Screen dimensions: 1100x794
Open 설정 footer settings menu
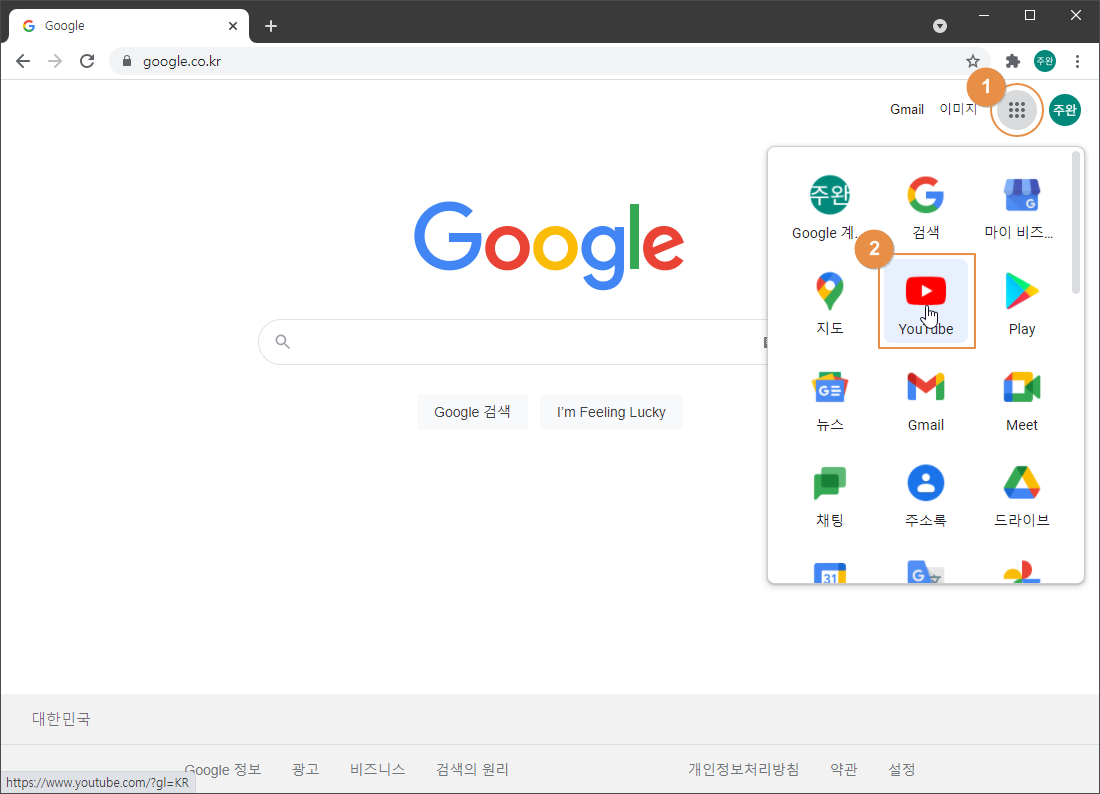pyautogui.click(x=901, y=769)
